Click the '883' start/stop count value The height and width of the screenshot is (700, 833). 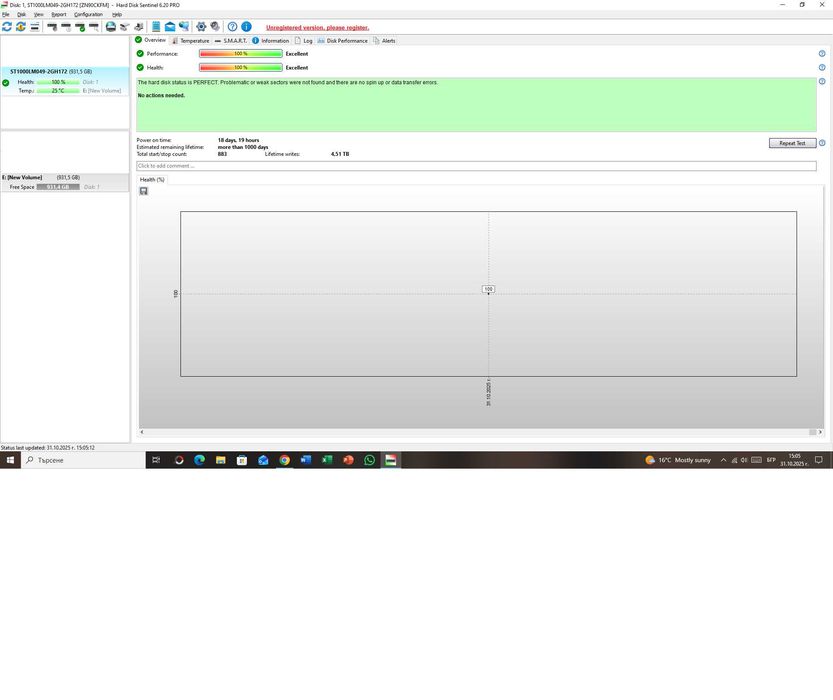click(x=222, y=154)
